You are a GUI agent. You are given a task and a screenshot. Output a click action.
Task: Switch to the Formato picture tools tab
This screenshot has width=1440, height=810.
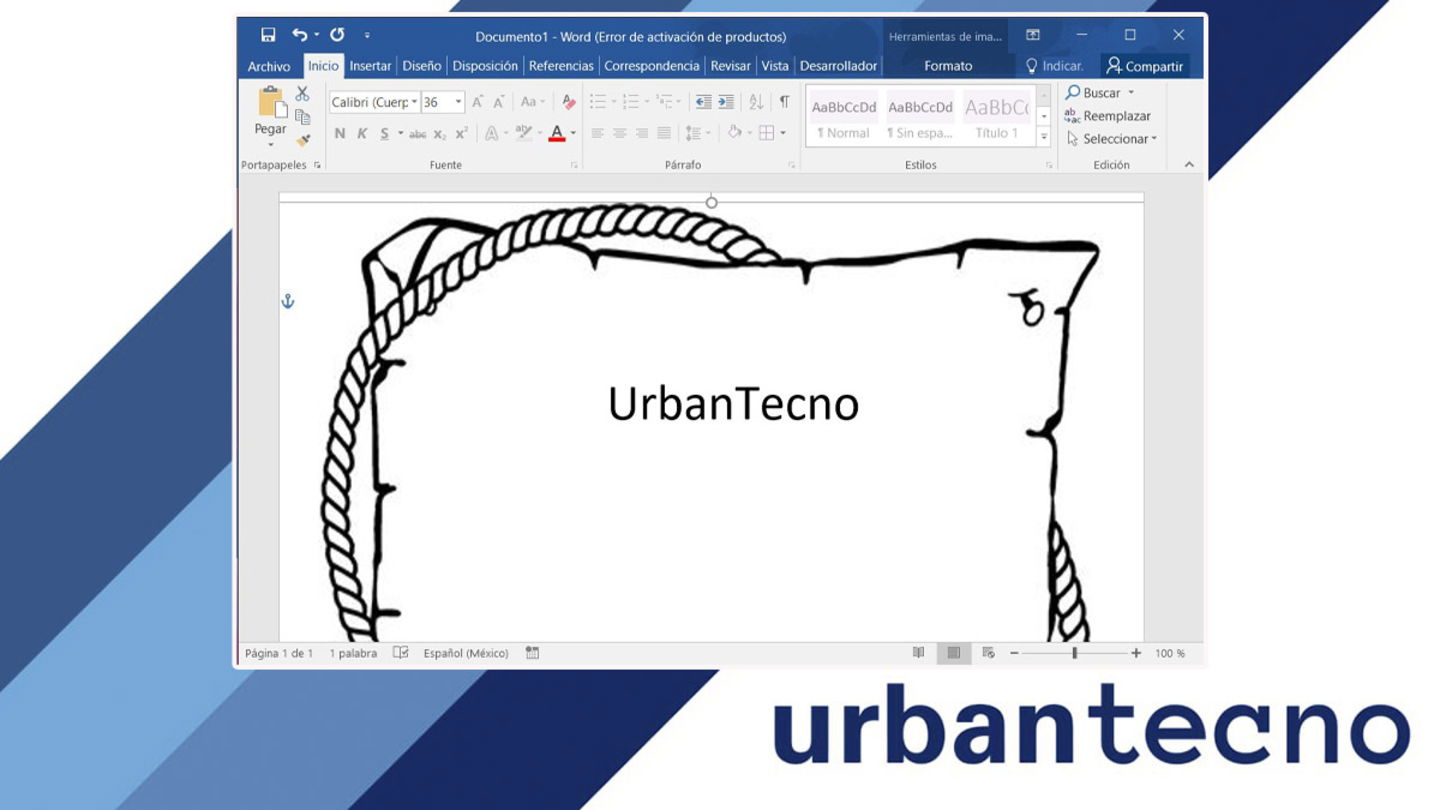tap(948, 66)
